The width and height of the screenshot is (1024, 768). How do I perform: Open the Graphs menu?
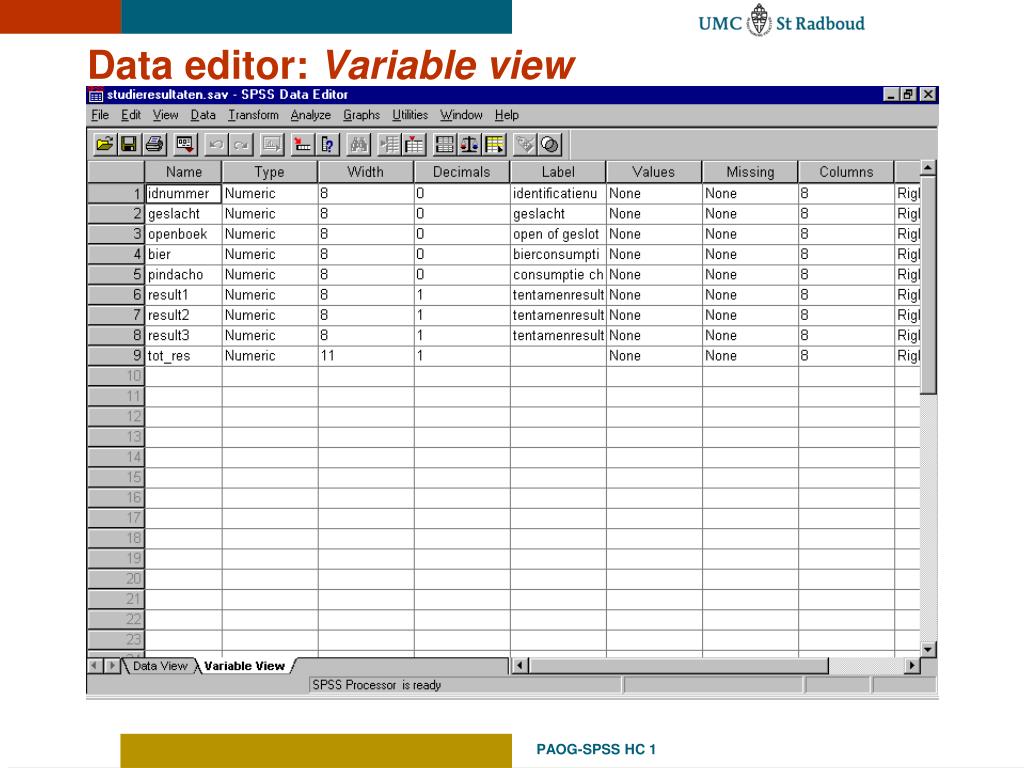[361, 115]
